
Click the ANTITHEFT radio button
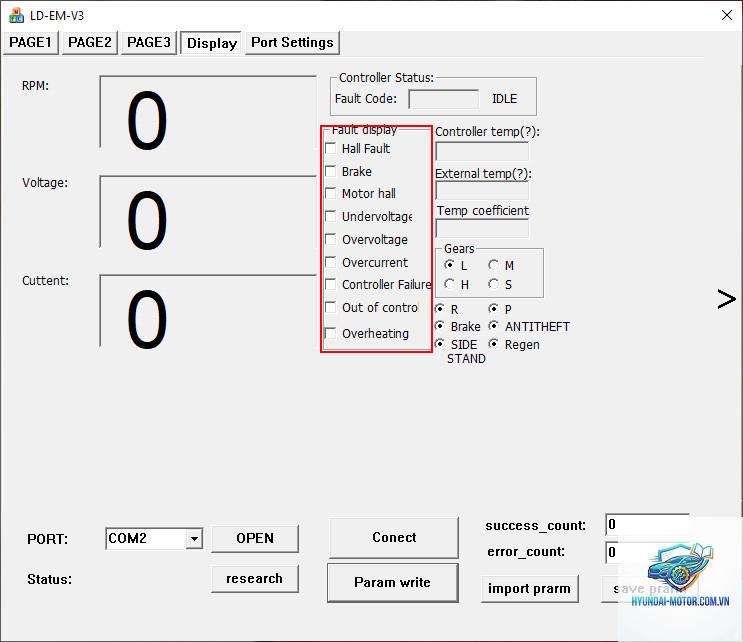tap(493, 326)
